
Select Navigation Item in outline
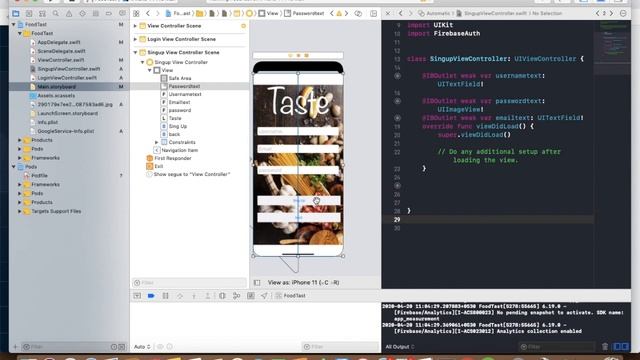[180, 150]
